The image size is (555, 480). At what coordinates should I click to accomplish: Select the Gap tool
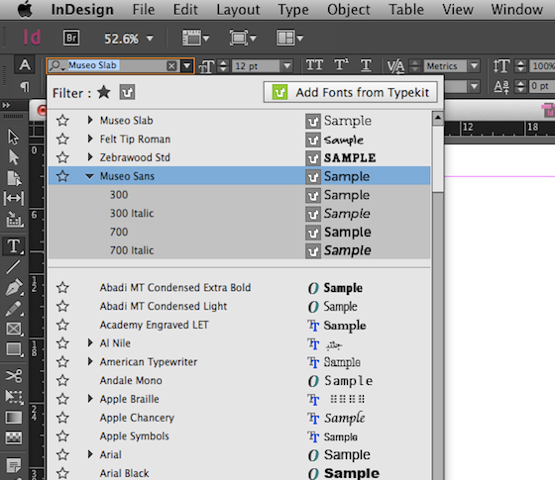pyautogui.click(x=13, y=198)
